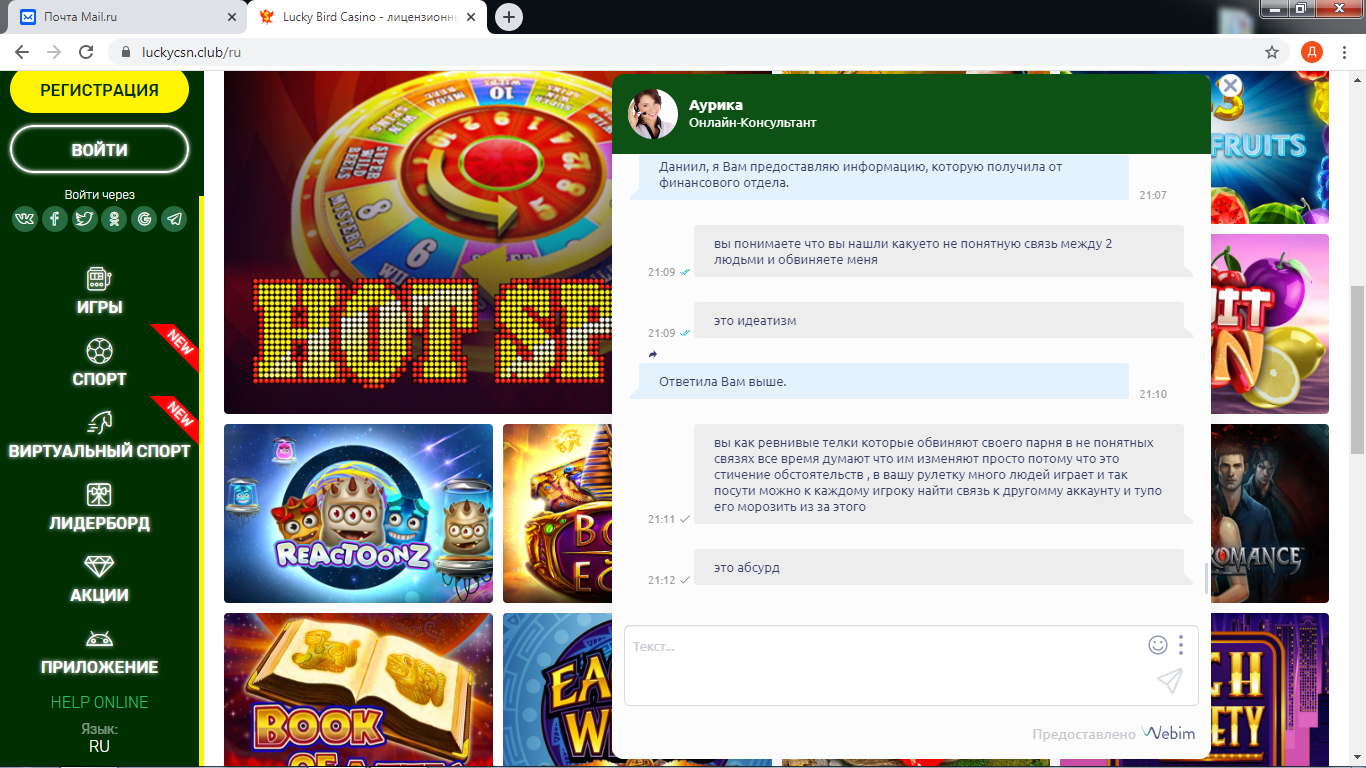Switch to Почта Mail.ru tab
The image size is (1366, 768).
[125, 17]
